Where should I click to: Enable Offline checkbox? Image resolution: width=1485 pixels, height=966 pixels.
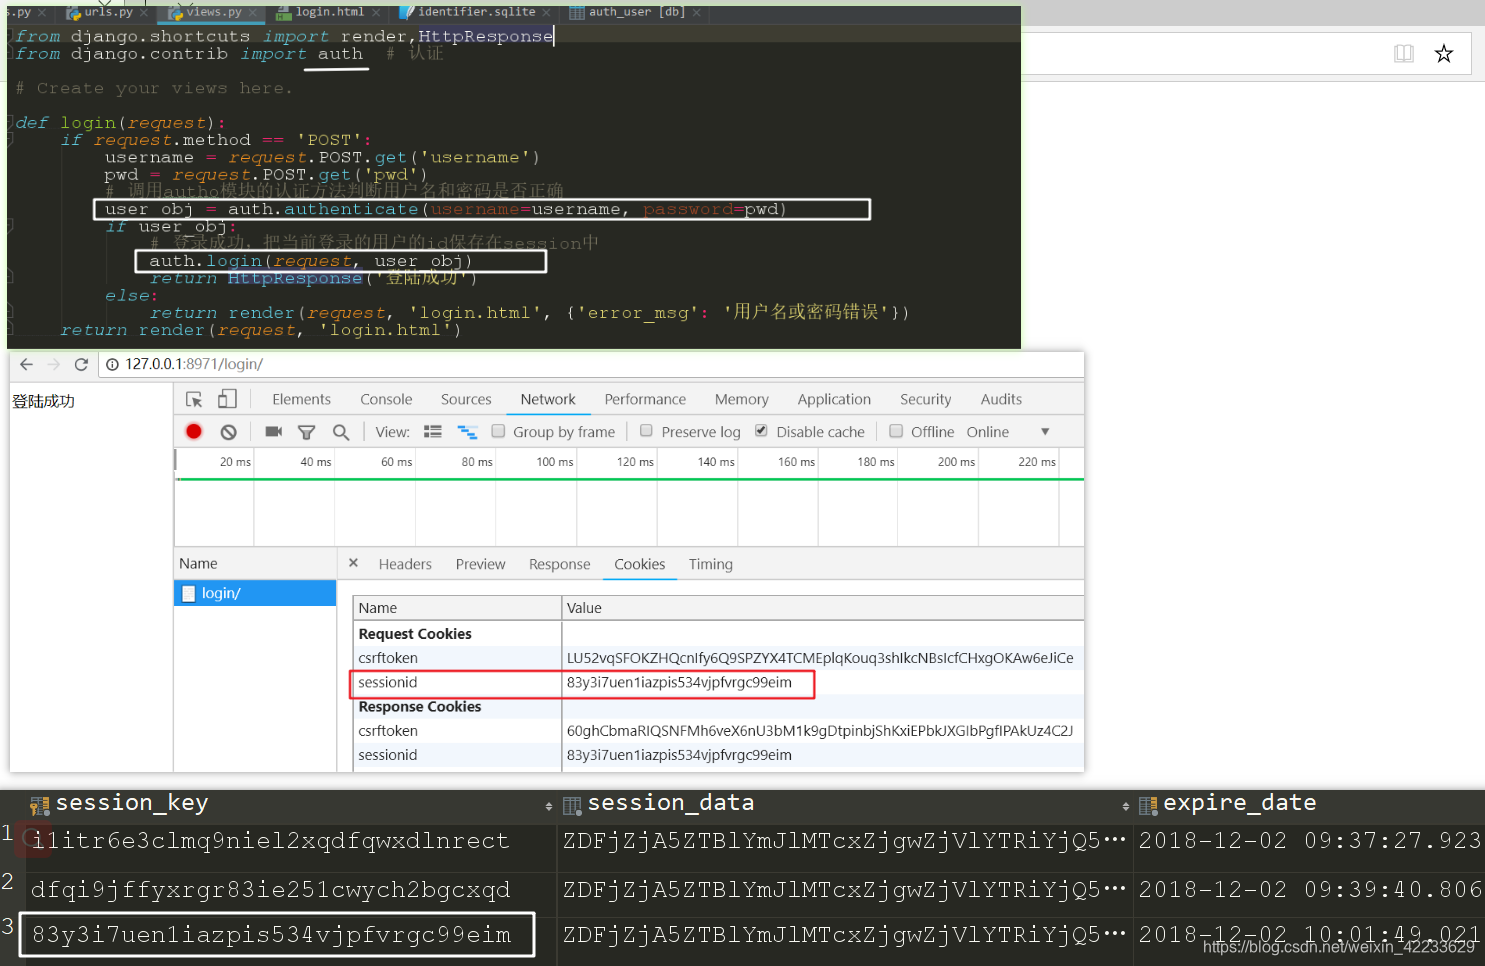(896, 431)
